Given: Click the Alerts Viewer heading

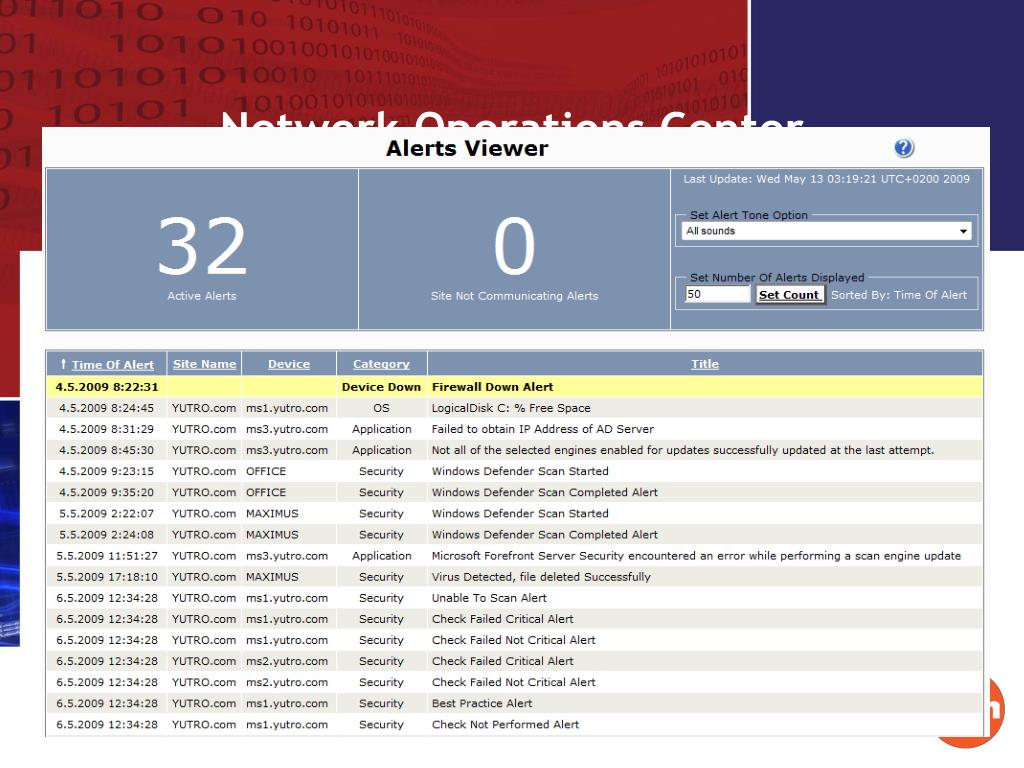Looking at the screenshot, I should click(x=467, y=148).
